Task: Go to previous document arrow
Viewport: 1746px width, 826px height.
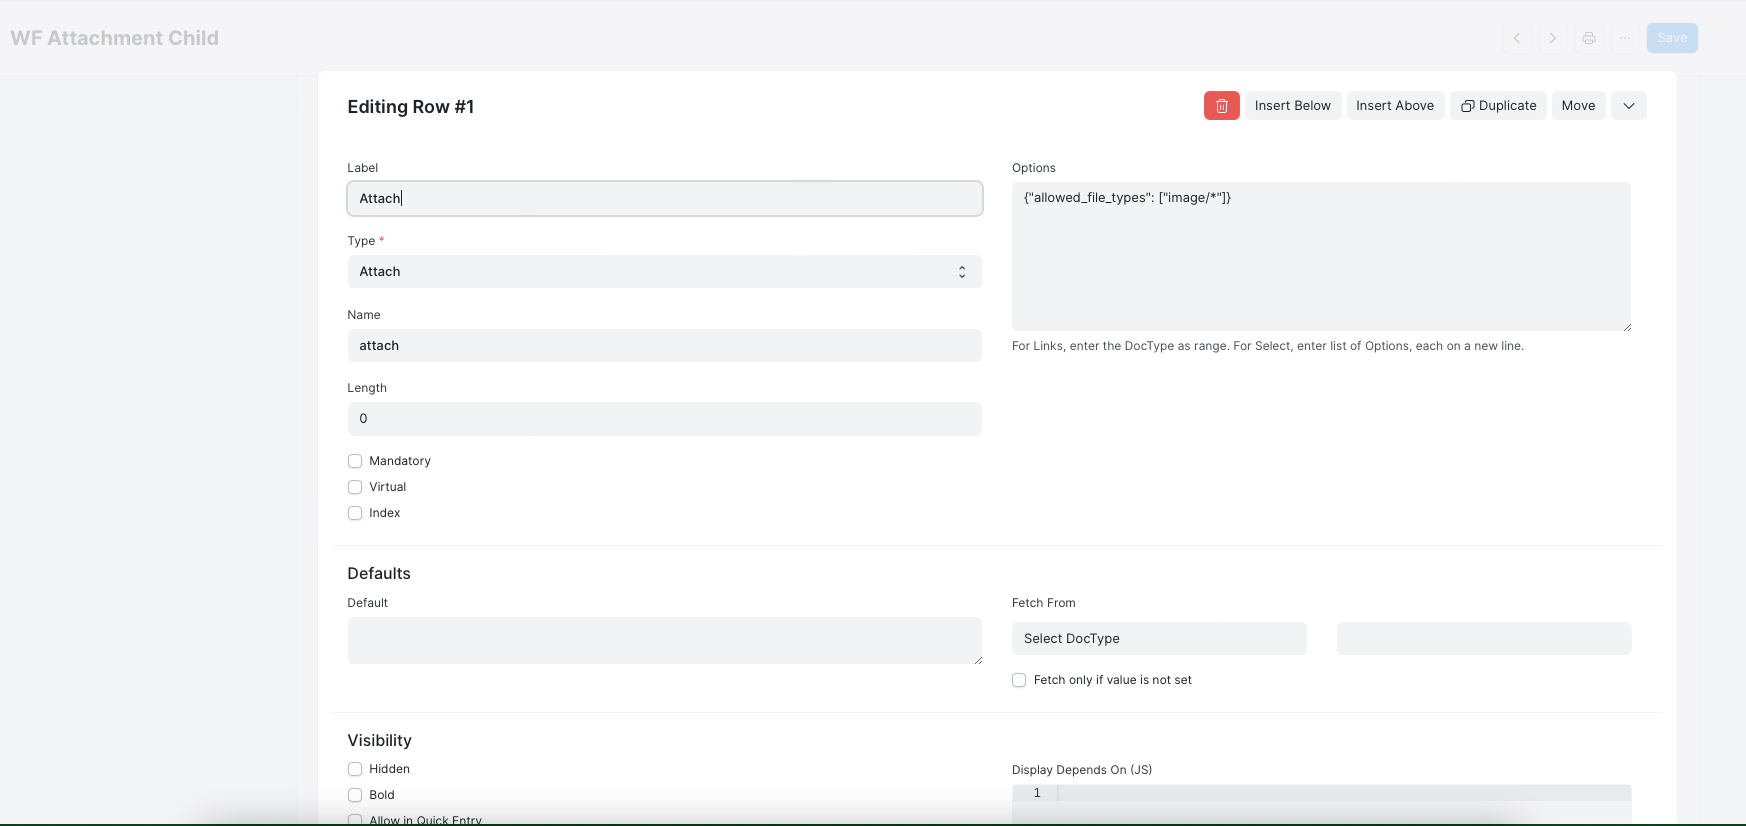Action: tap(1517, 38)
